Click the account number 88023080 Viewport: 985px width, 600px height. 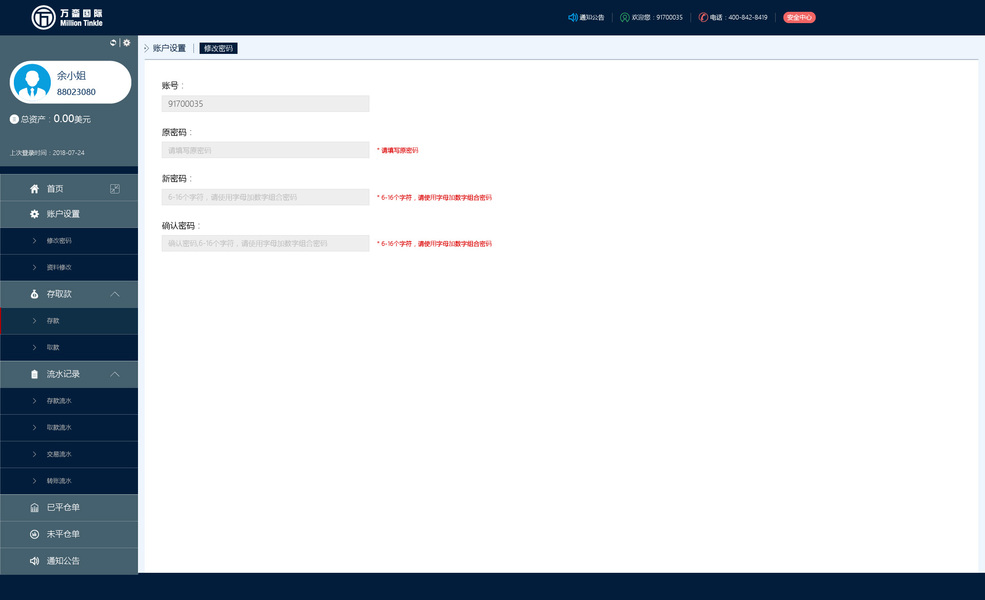click(x=76, y=92)
